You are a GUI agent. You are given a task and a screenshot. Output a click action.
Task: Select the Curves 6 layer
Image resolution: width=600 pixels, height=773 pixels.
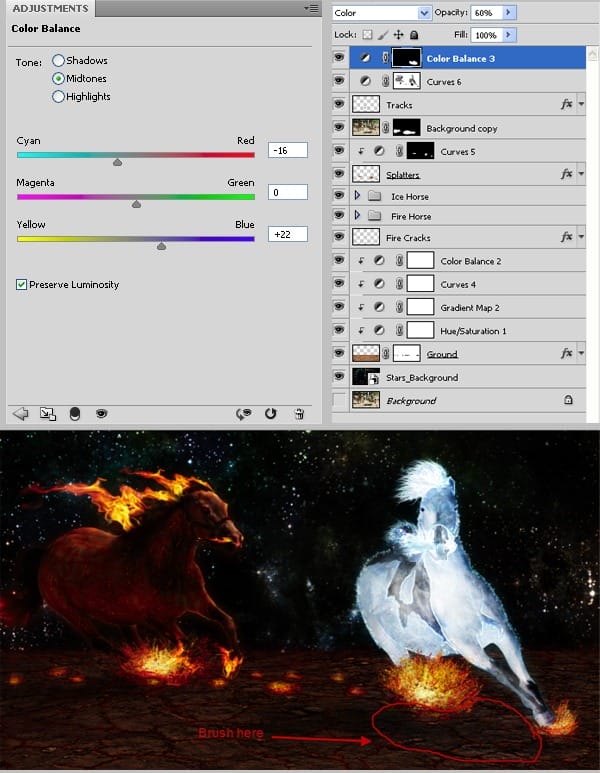(x=467, y=81)
